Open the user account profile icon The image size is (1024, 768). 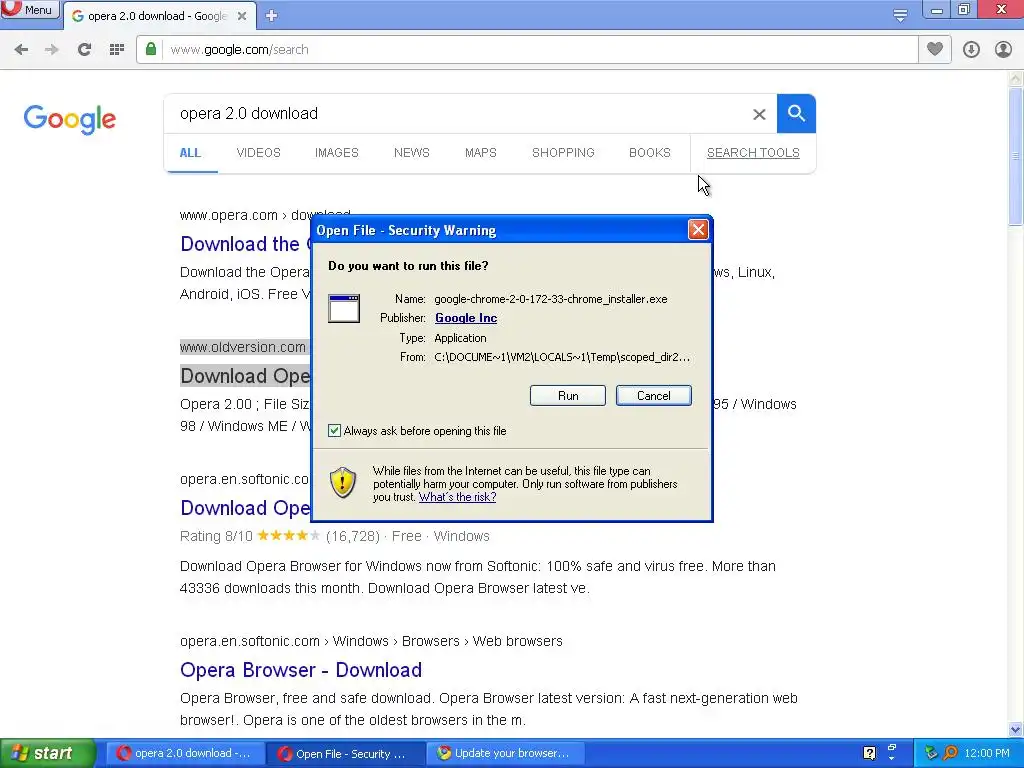coord(1003,50)
